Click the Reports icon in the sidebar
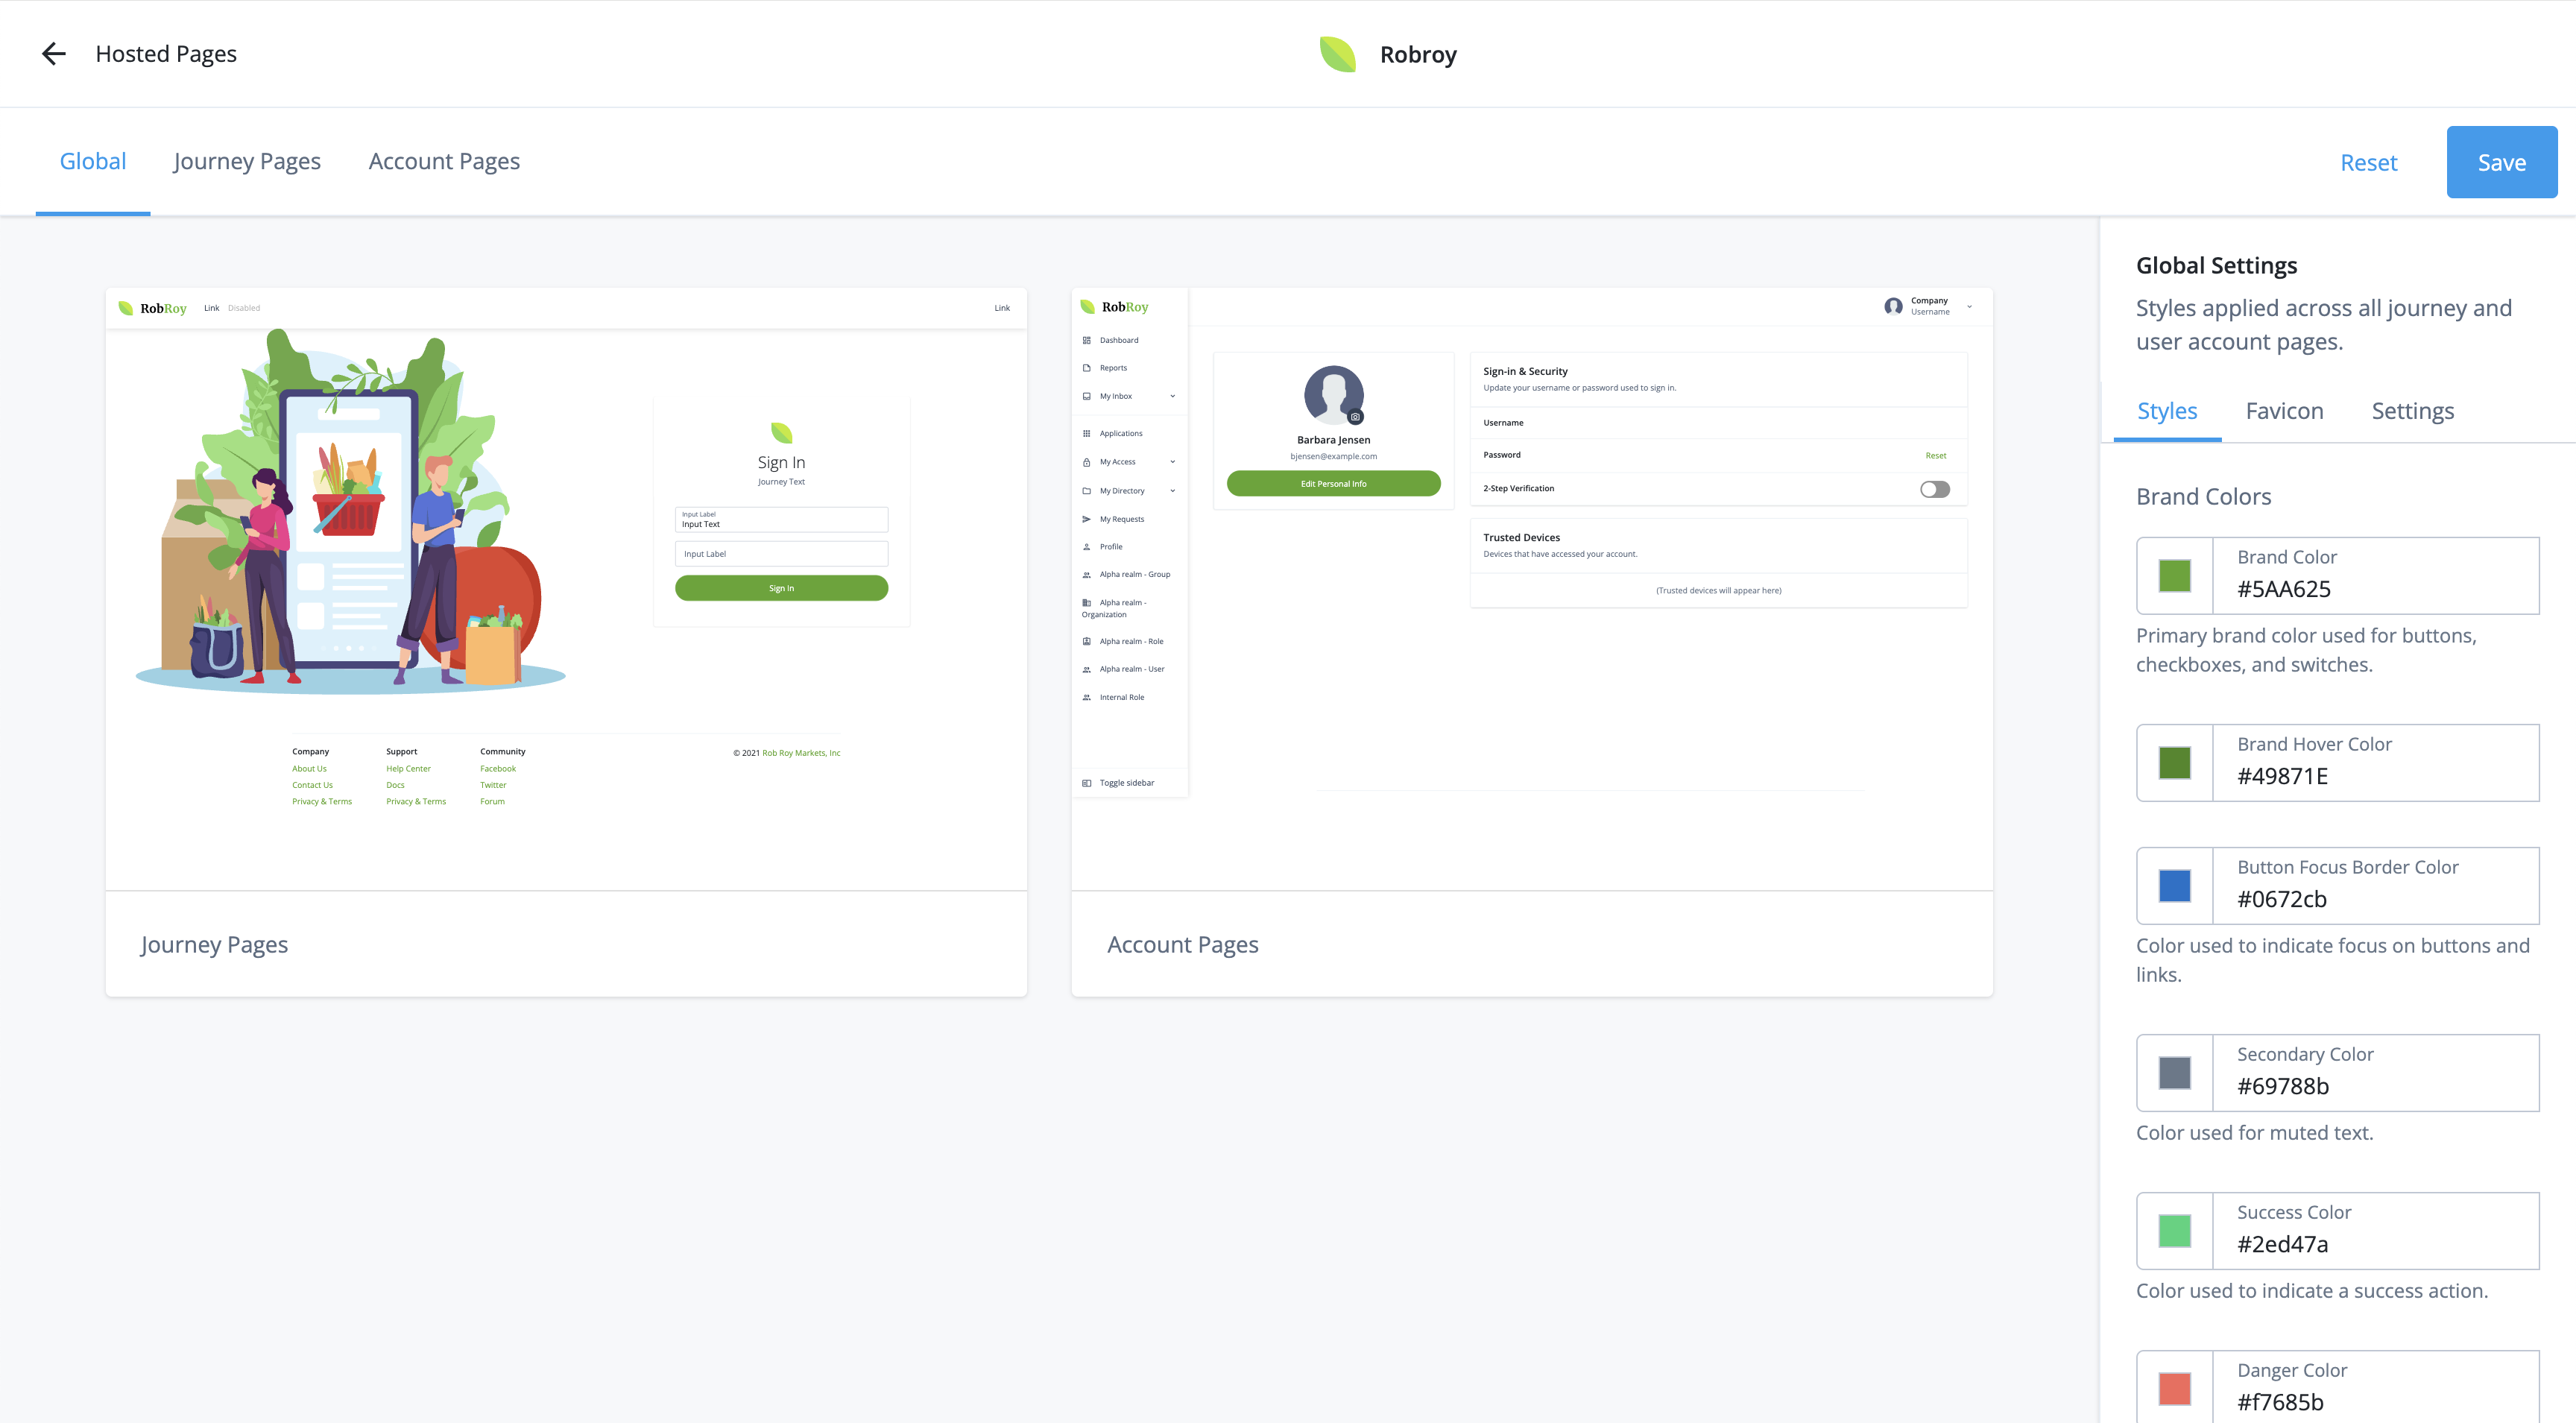The height and width of the screenshot is (1423, 2576). pyautogui.click(x=1087, y=367)
